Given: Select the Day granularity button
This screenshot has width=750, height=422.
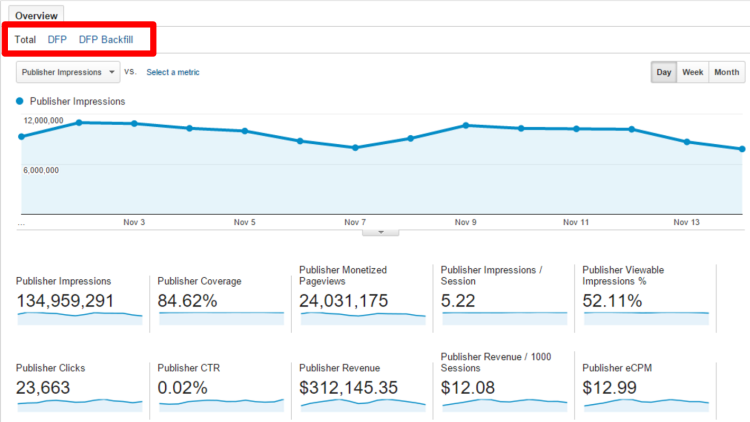Looking at the screenshot, I should point(664,72).
